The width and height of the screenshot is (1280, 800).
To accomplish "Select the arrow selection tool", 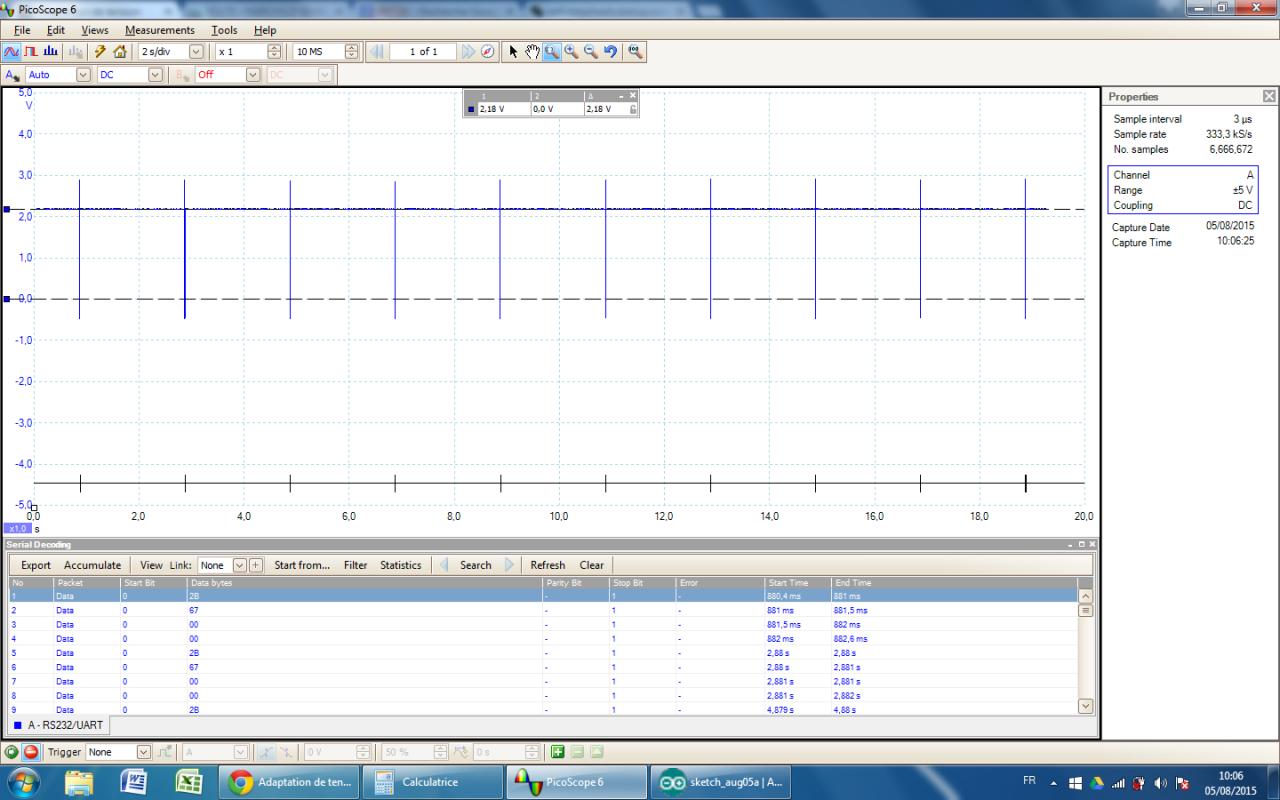I will point(513,51).
